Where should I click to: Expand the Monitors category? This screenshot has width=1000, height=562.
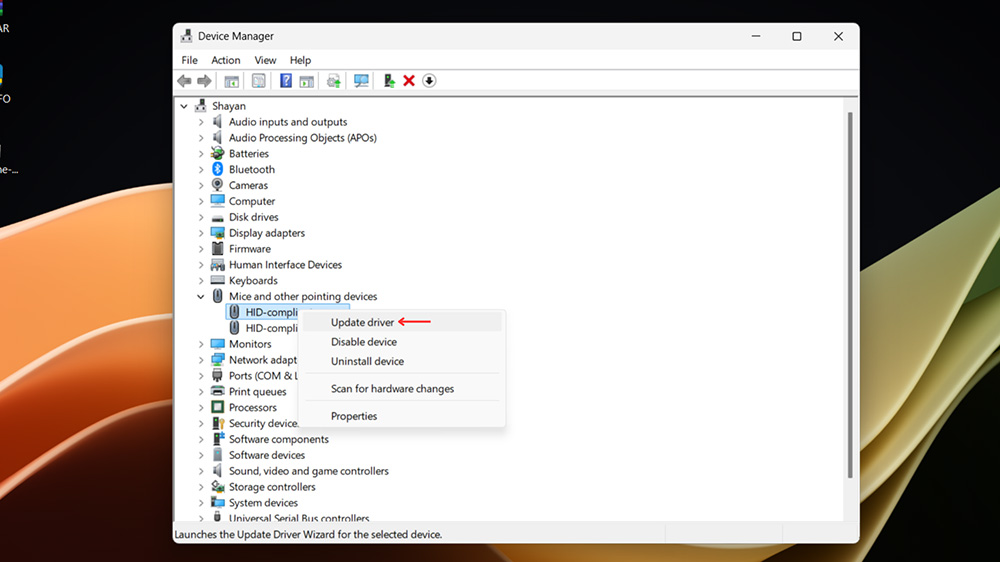click(x=201, y=344)
